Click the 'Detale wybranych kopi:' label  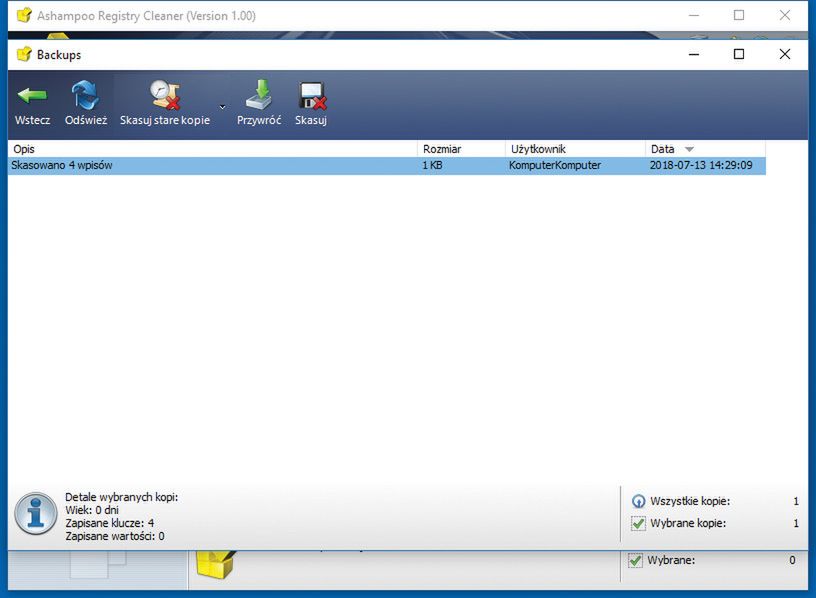coord(121,497)
